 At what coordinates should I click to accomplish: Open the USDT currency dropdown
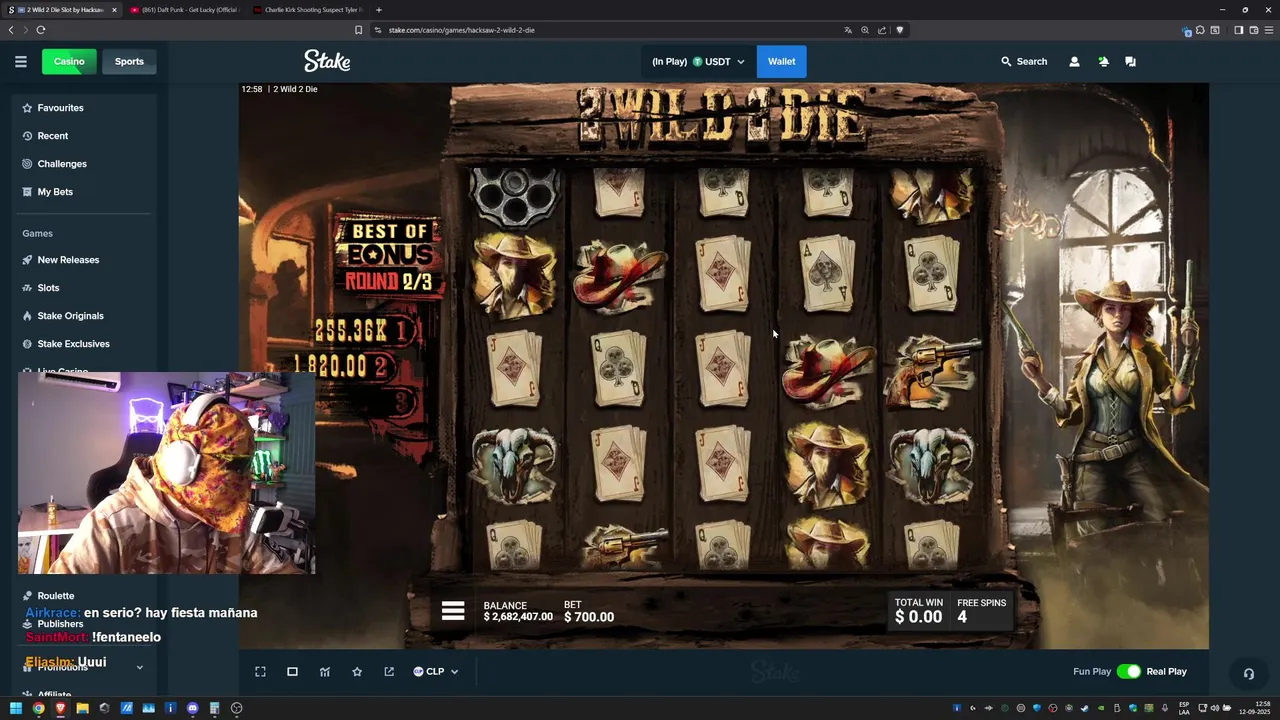coord(718,61)
